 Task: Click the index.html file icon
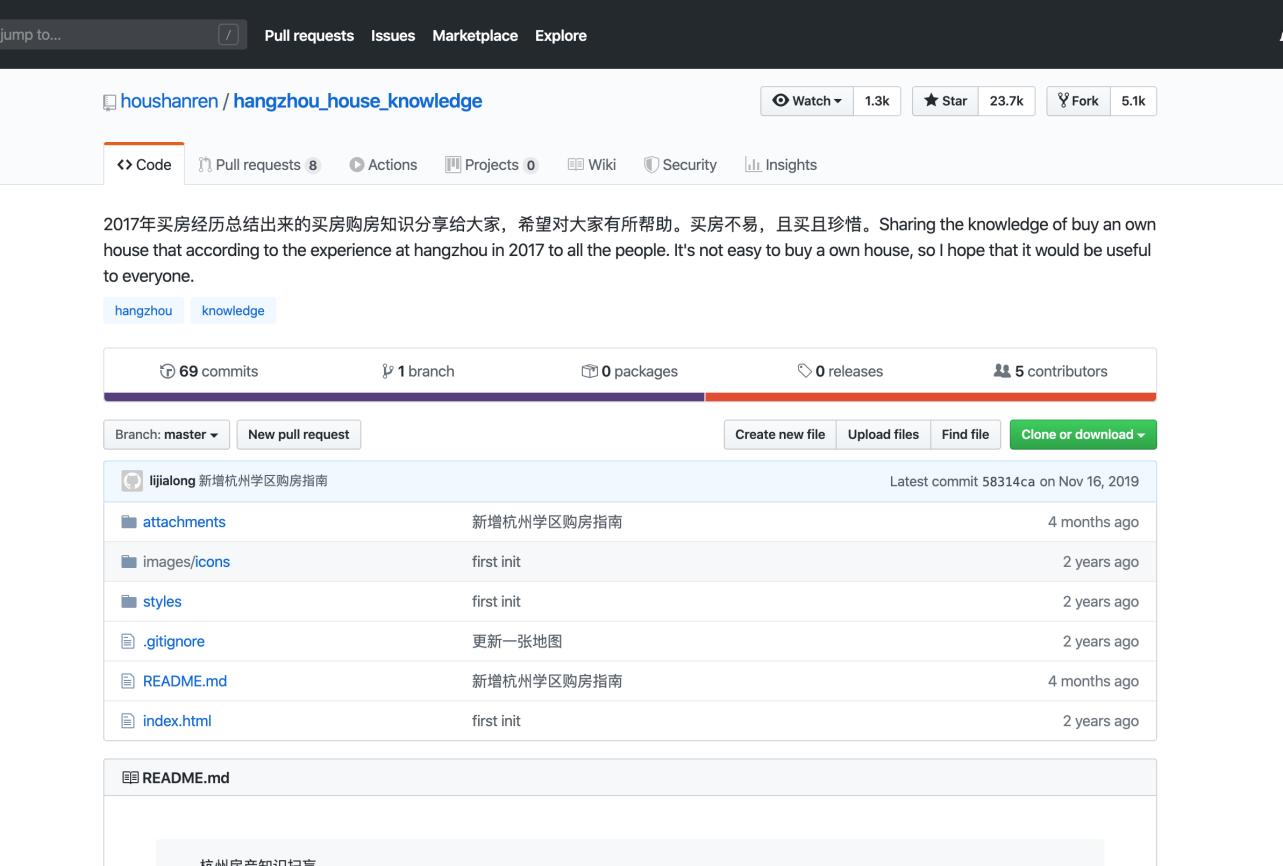(128, 721)
